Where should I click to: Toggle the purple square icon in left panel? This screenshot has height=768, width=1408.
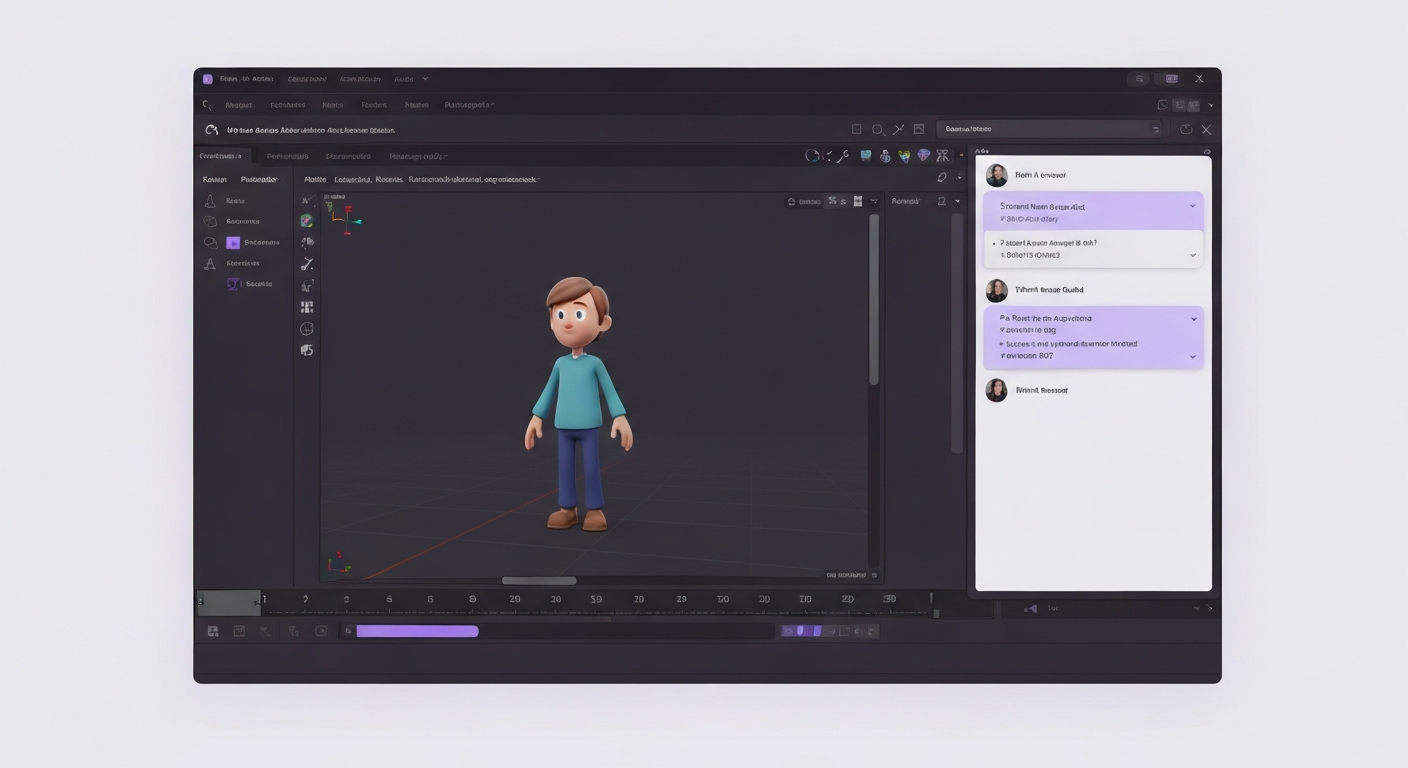coord(233,242)
